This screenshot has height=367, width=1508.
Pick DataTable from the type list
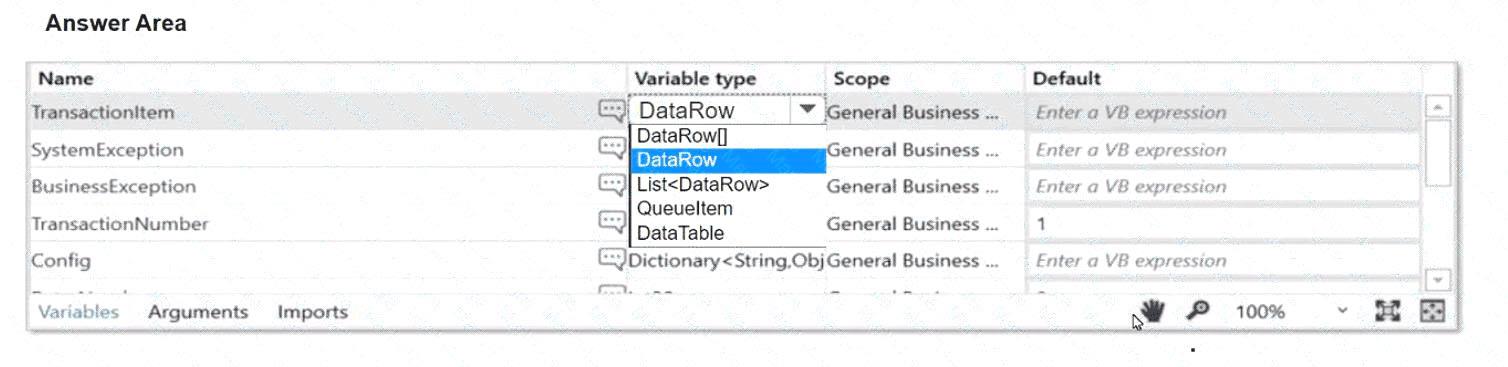pyautogui.click(x=681, y=233)
